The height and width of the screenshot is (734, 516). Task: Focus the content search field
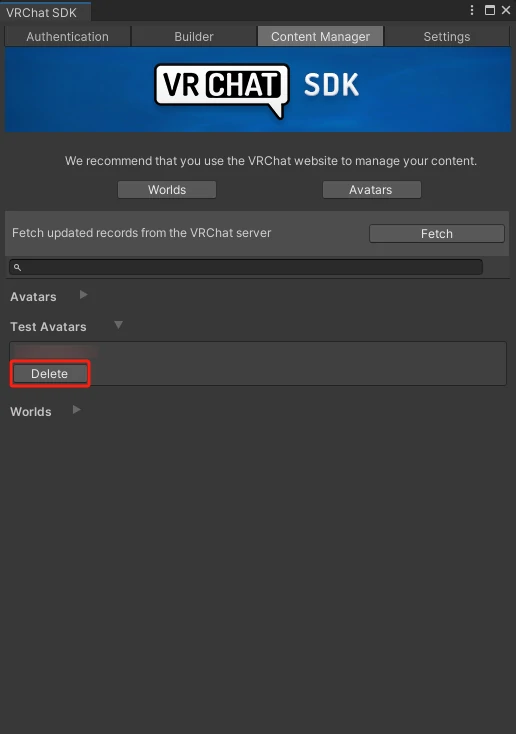[x=246, y=267]
